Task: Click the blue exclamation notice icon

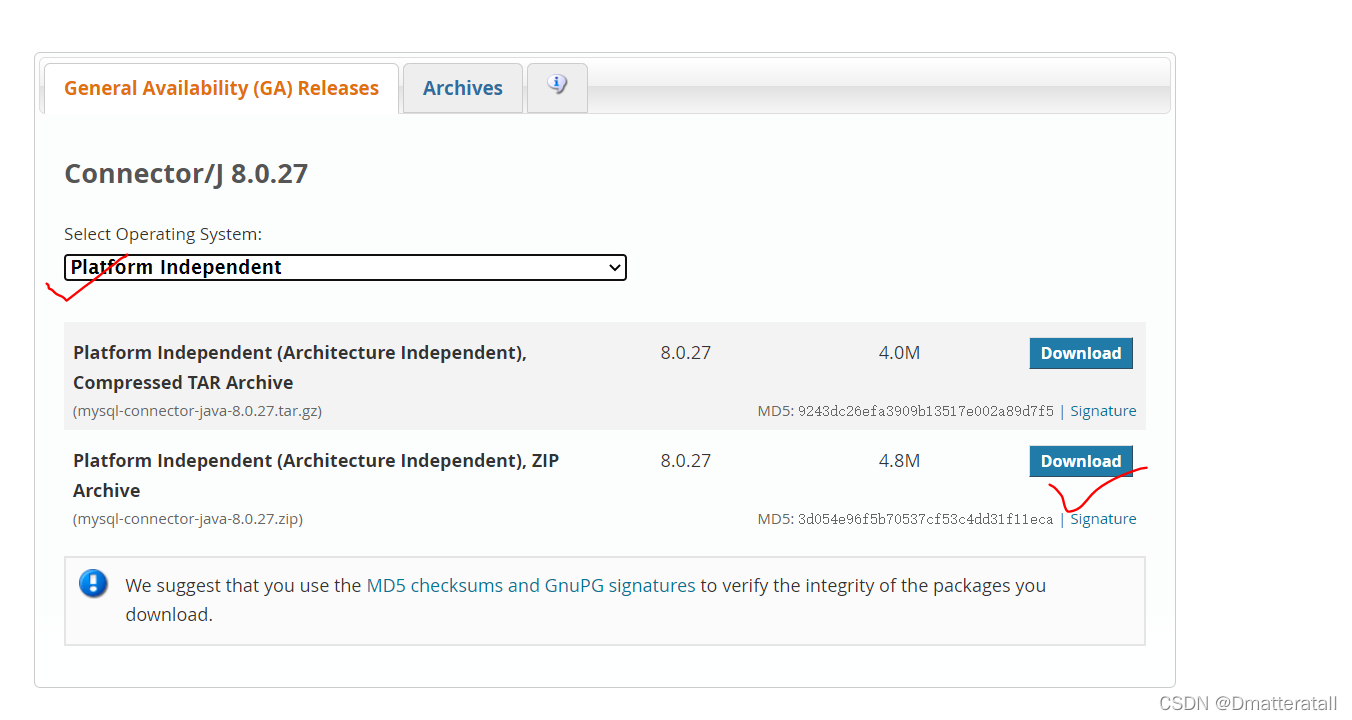Action: tap(93, 583)
